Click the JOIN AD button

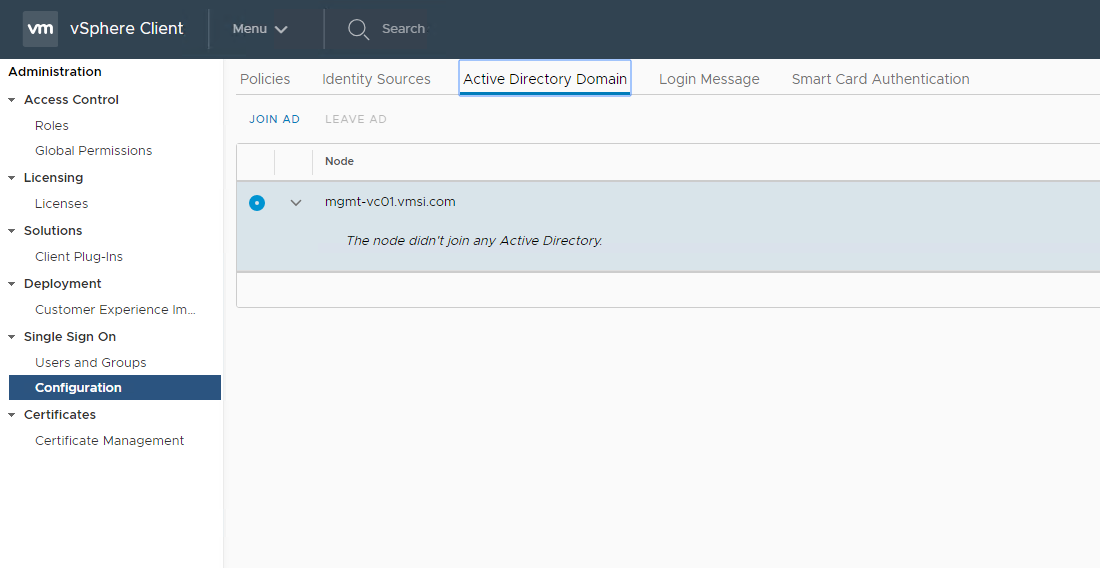click(274, 119)
